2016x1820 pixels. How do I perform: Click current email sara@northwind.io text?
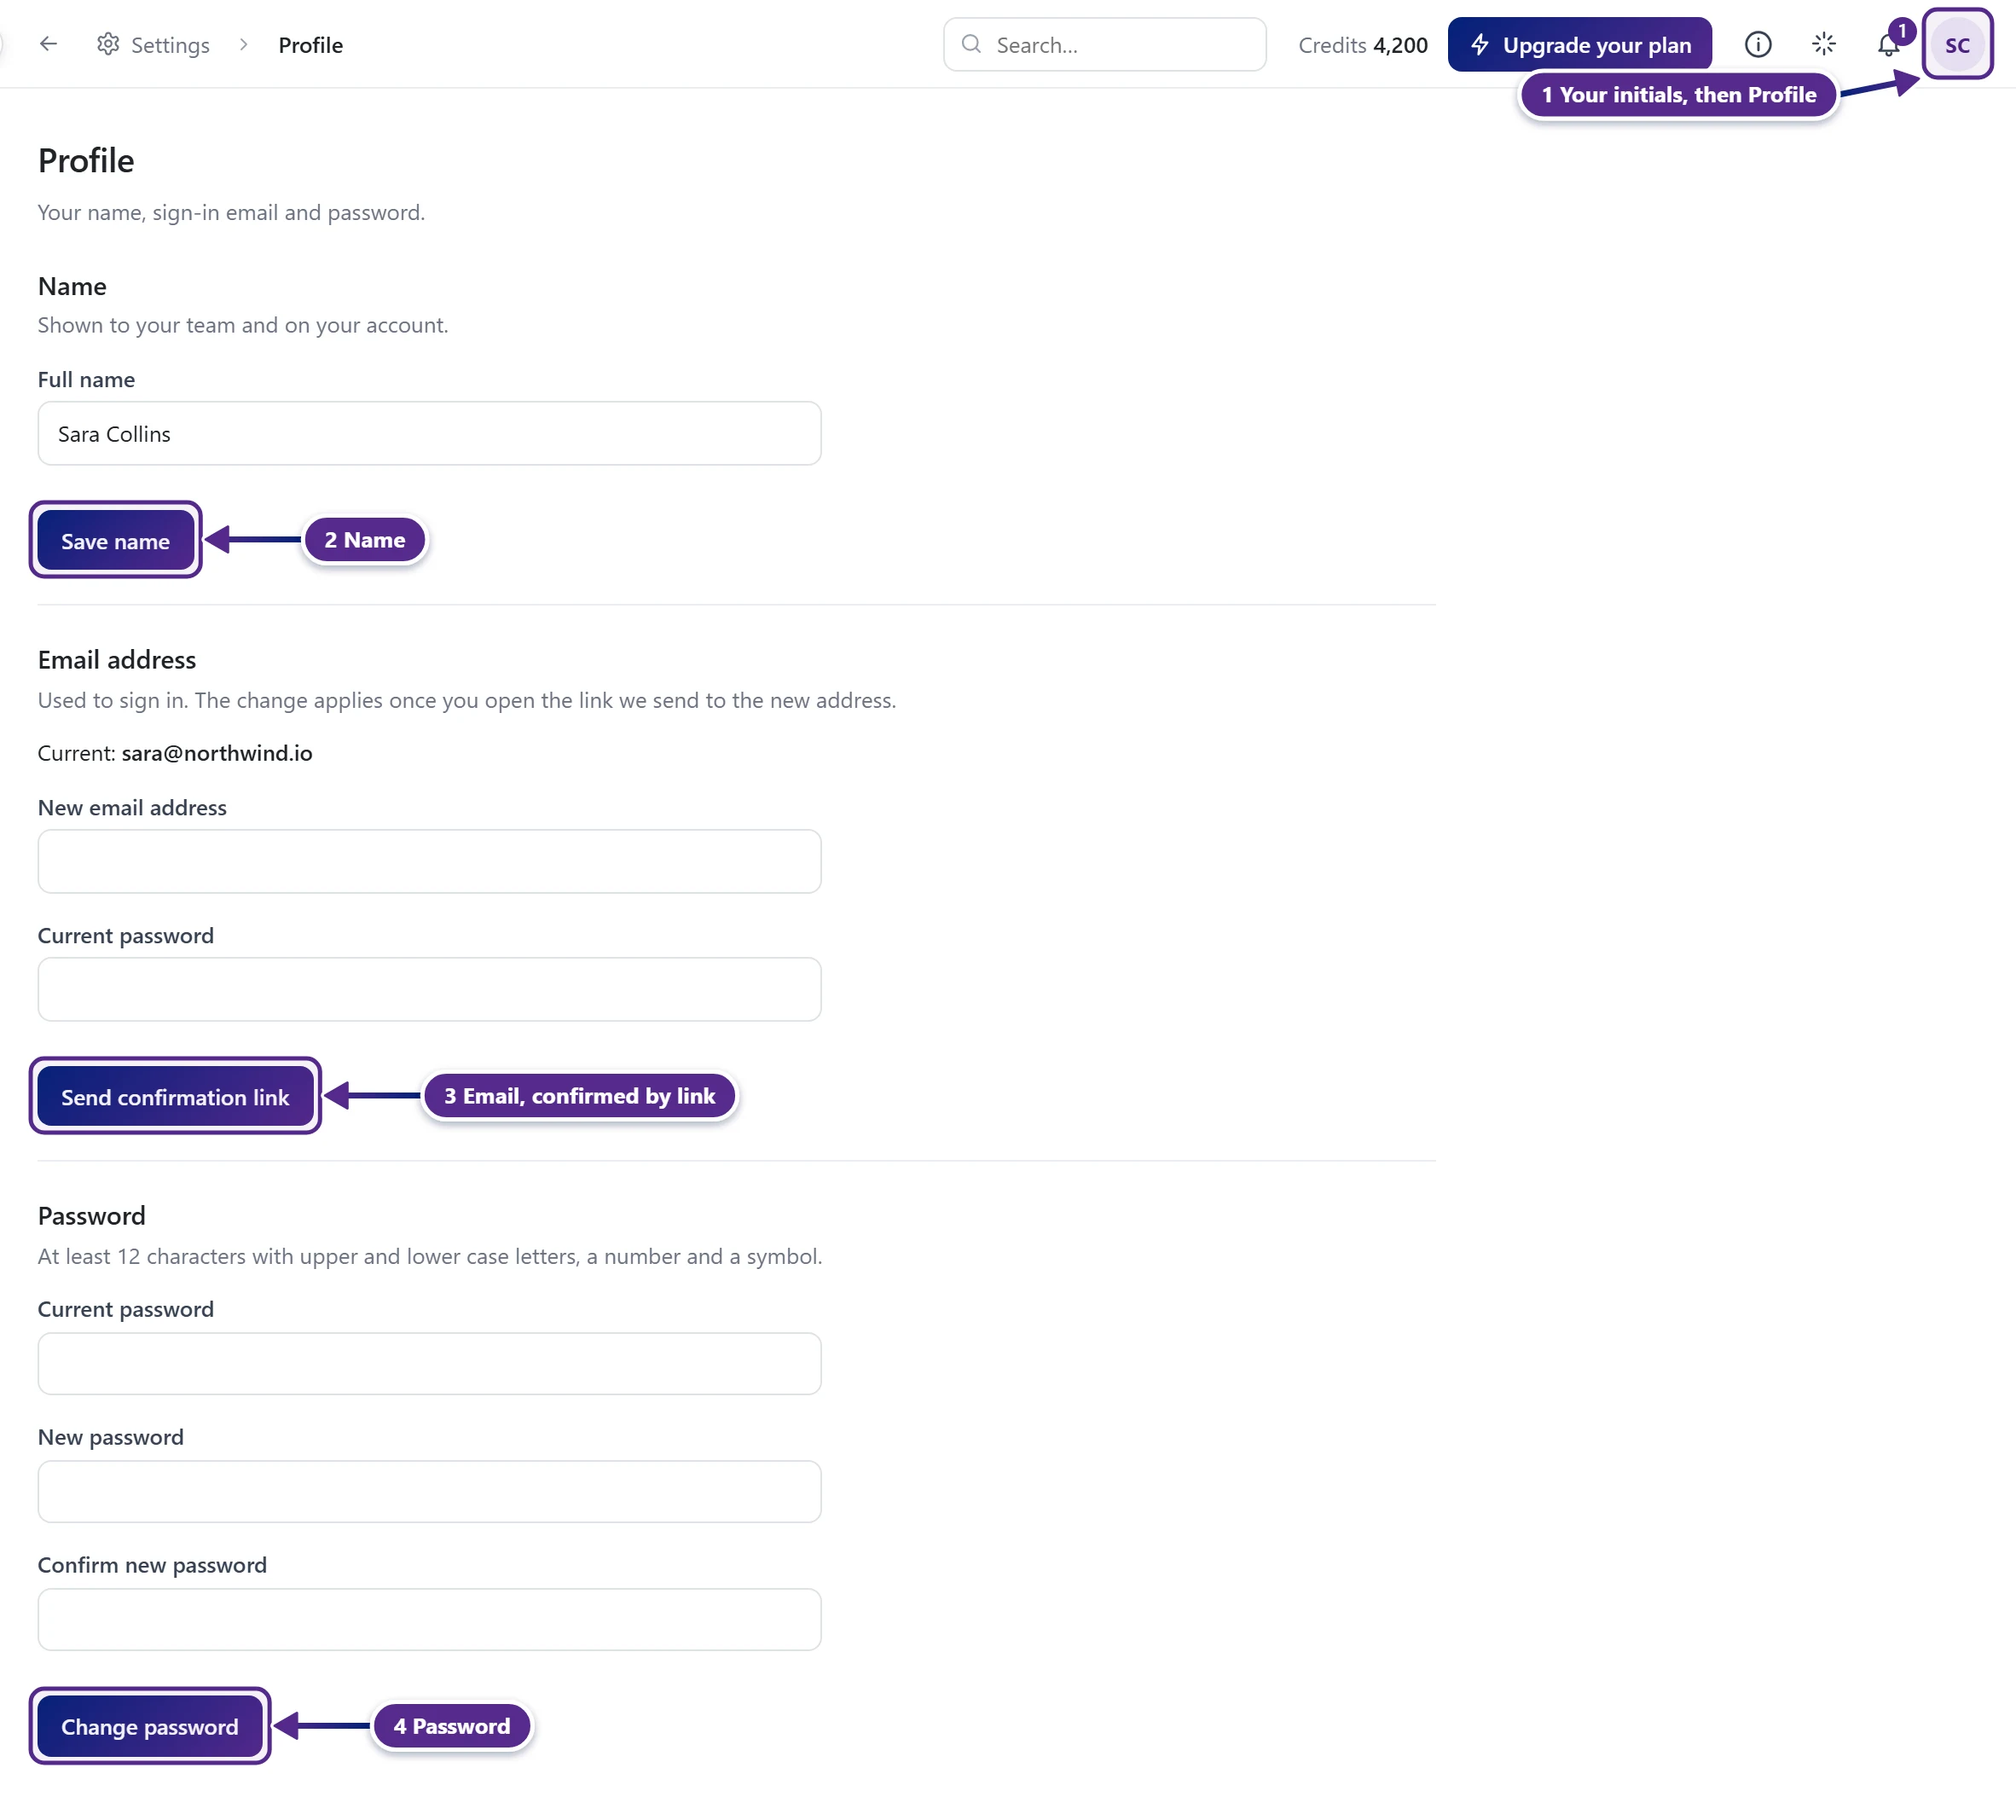[x=217, y=753]
